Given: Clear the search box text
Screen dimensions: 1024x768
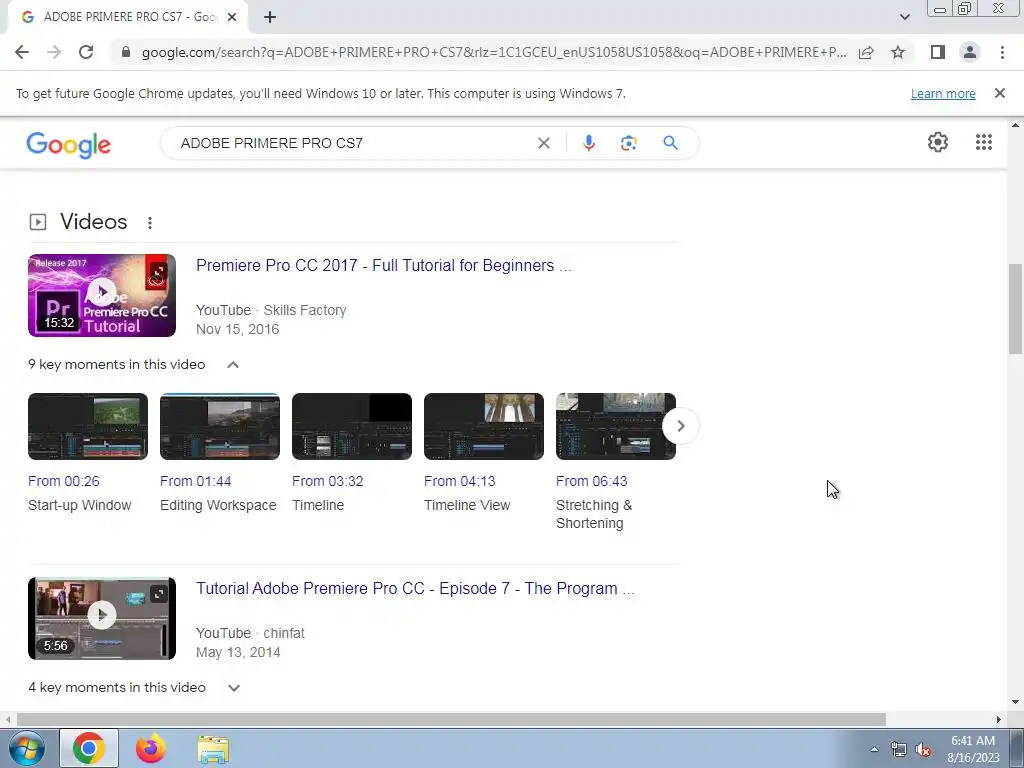Looking at the screenshot, I should point(543,143).
